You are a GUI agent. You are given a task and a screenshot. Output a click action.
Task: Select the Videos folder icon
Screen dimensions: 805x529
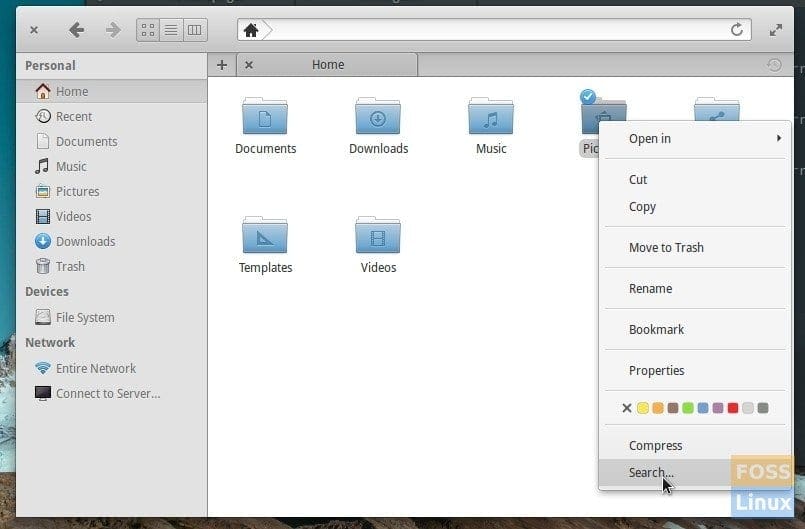coord(378,235)
